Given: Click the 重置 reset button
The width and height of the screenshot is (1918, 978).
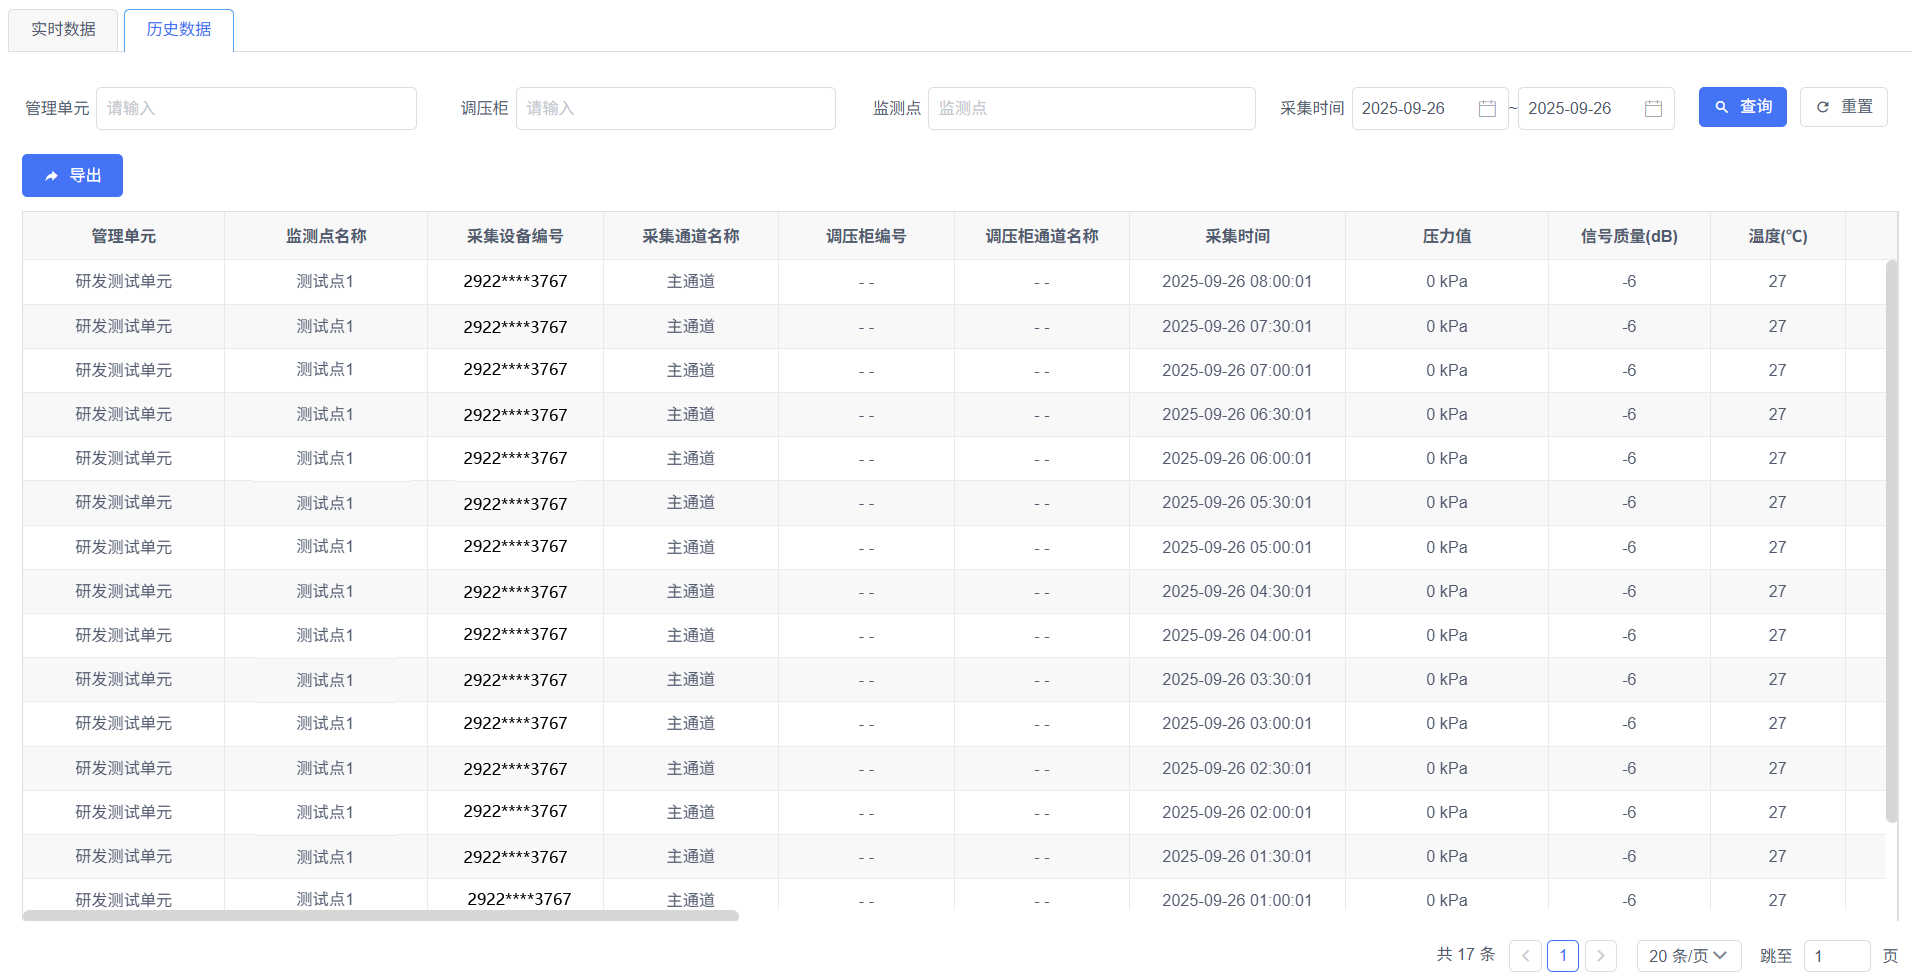Looking at the screenshot, I should pyautogui.click(x=1843, y=106).
